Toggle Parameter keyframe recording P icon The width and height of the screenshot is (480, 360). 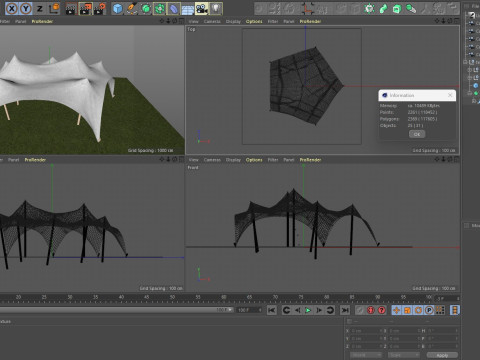(x=429, y=310)
